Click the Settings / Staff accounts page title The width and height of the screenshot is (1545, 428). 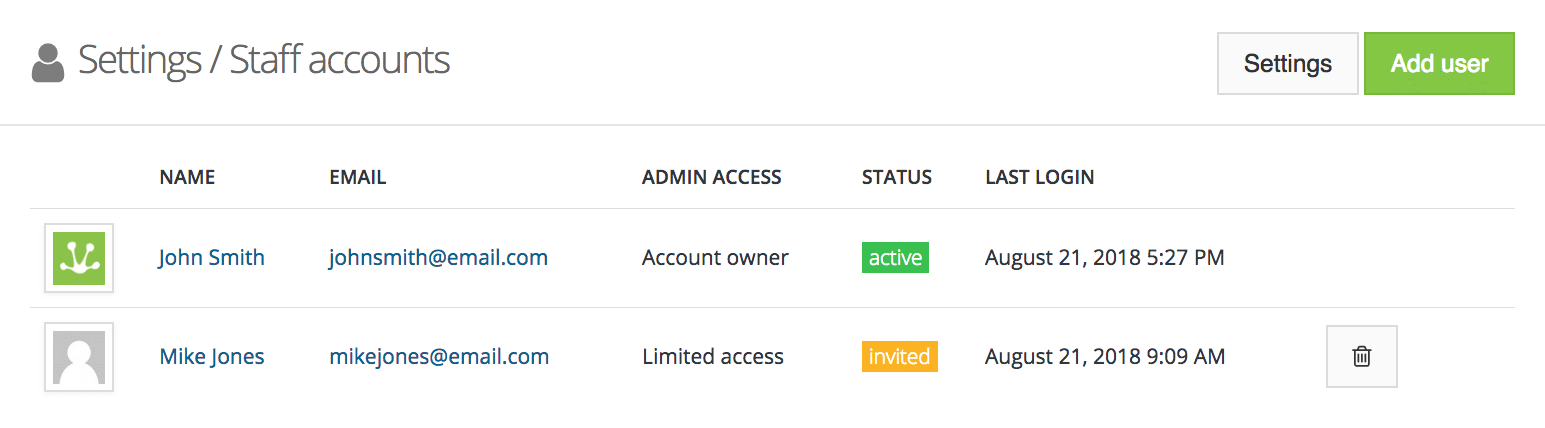[264, 61]
